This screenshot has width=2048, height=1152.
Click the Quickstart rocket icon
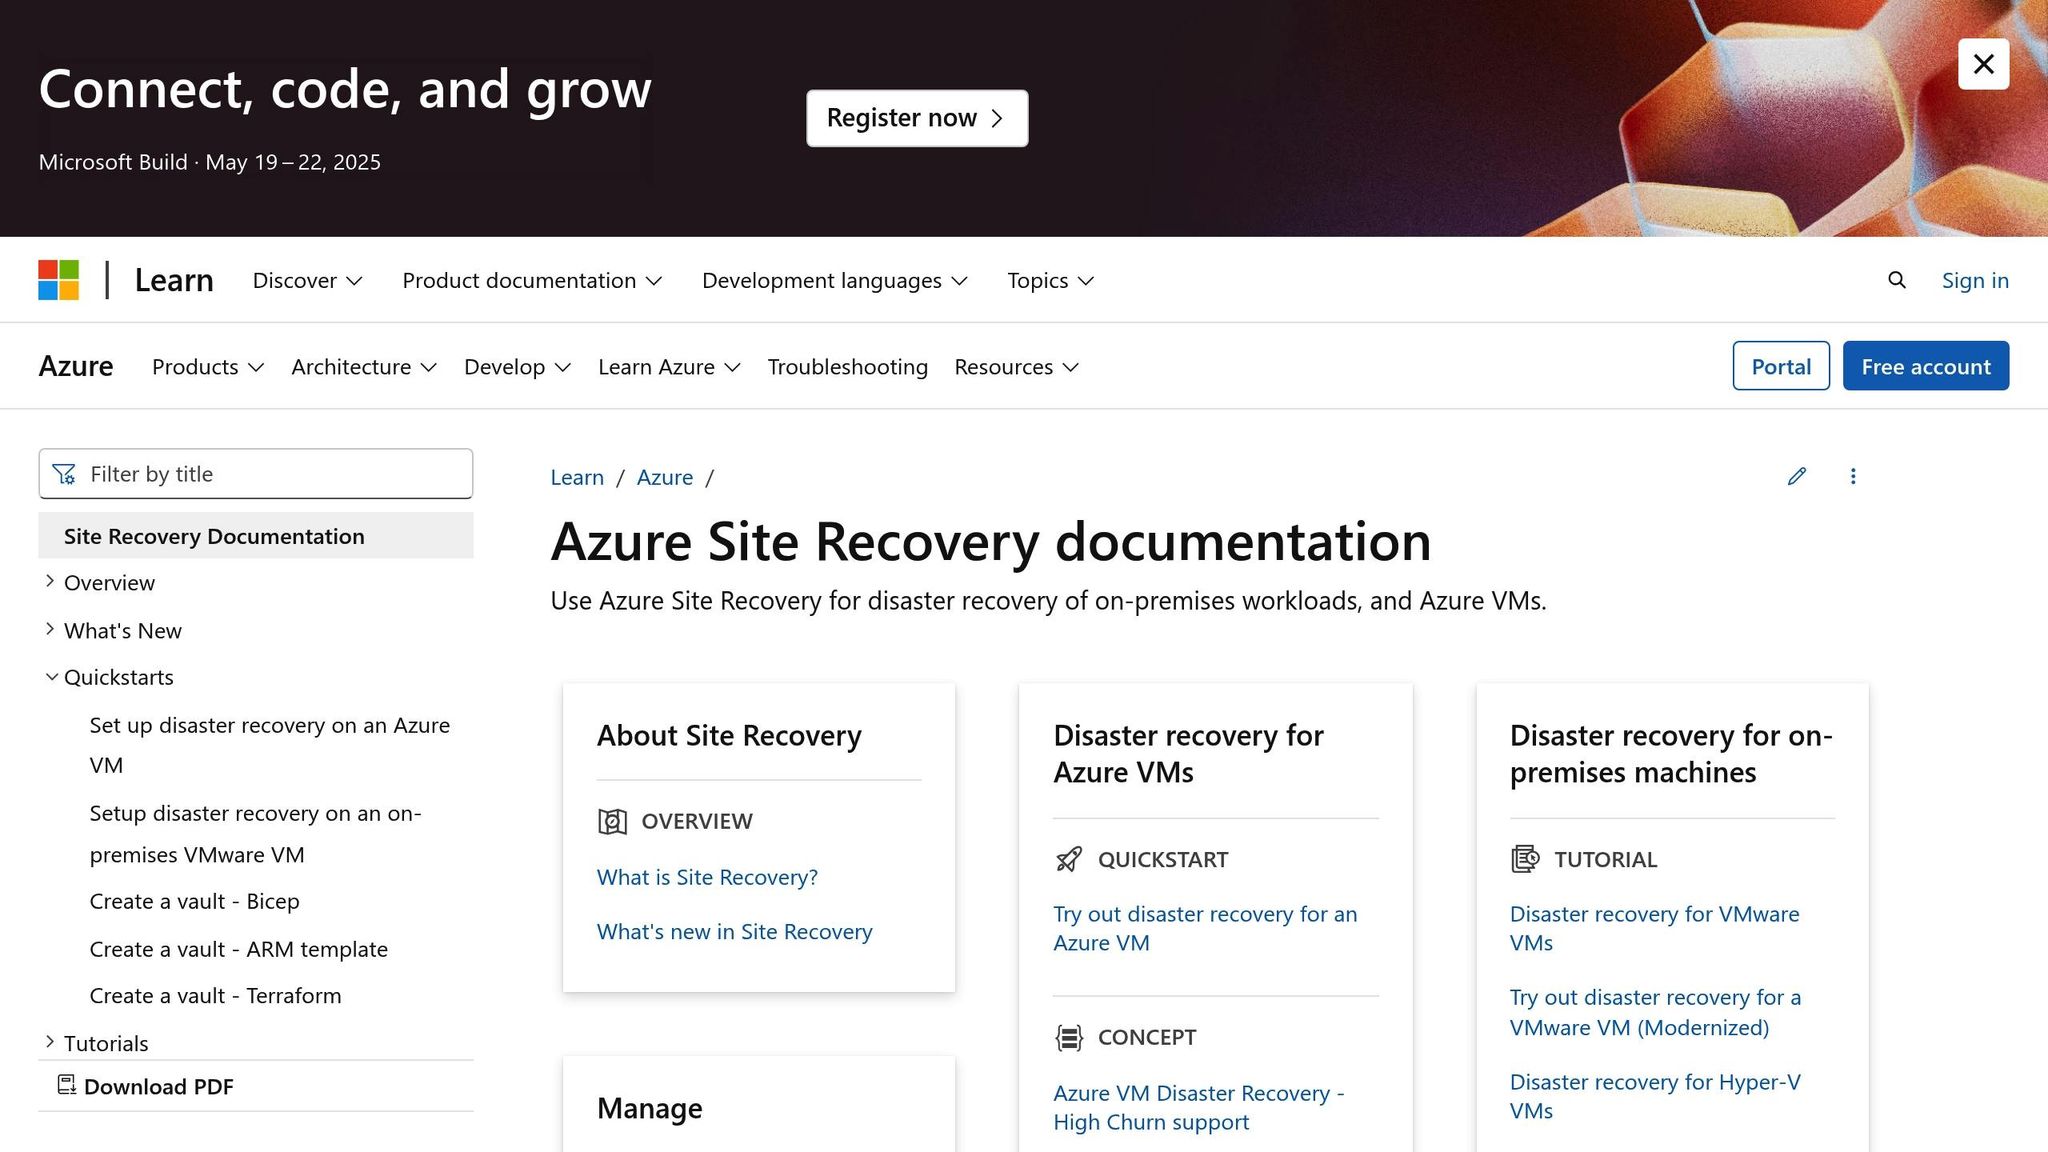(1069, 859)
